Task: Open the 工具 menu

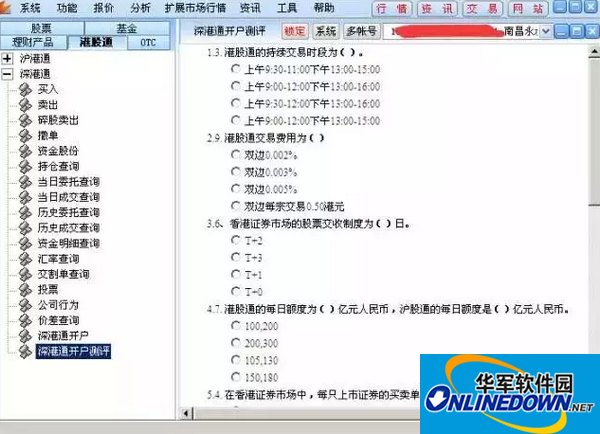Action: pos(287,8)
